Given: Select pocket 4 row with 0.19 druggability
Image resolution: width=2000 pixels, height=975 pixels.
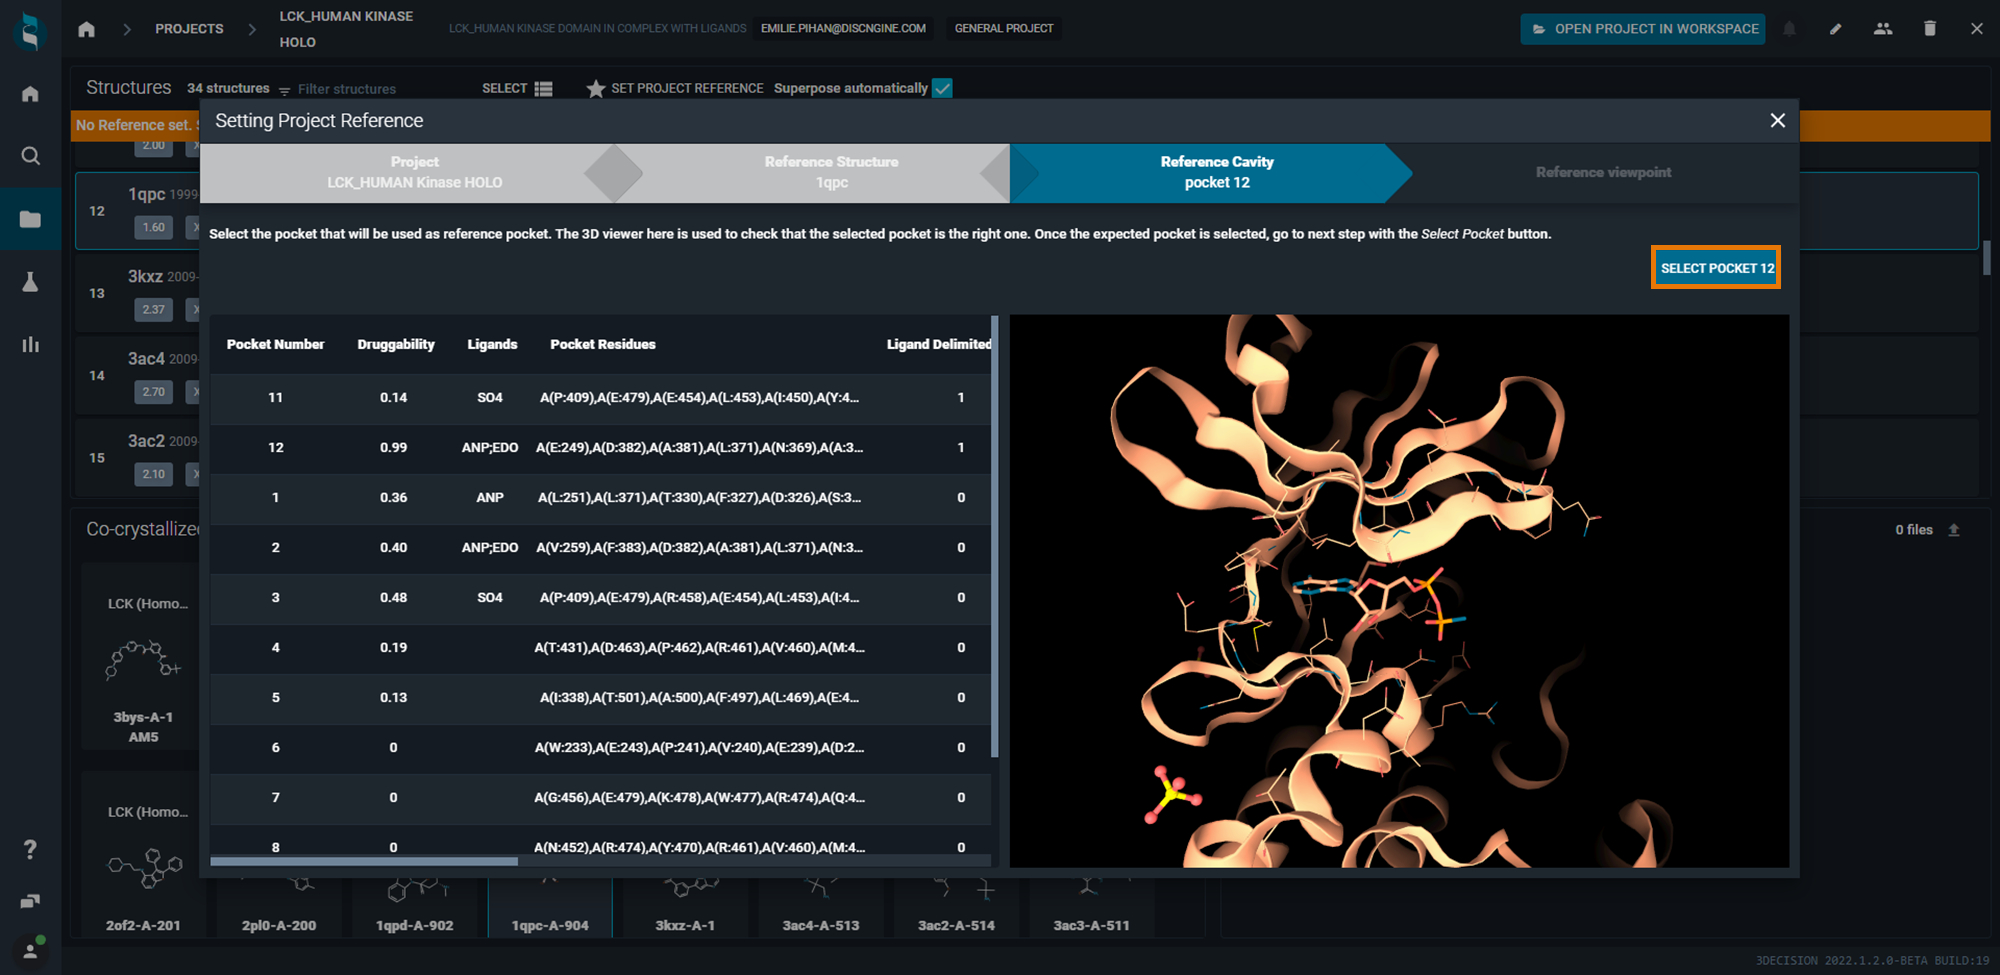Looking at the screenshot, I should [x=600, y=648].
